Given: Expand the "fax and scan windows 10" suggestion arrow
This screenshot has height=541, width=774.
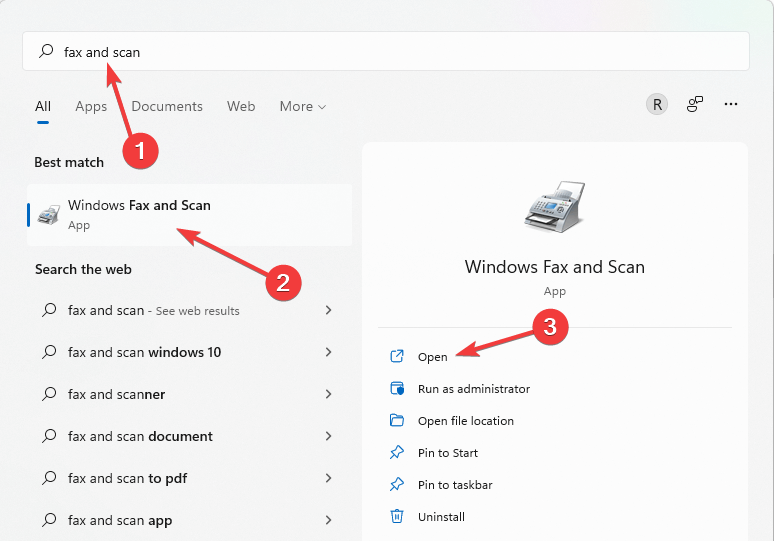Looking at the screenshot, I should 328,352.
